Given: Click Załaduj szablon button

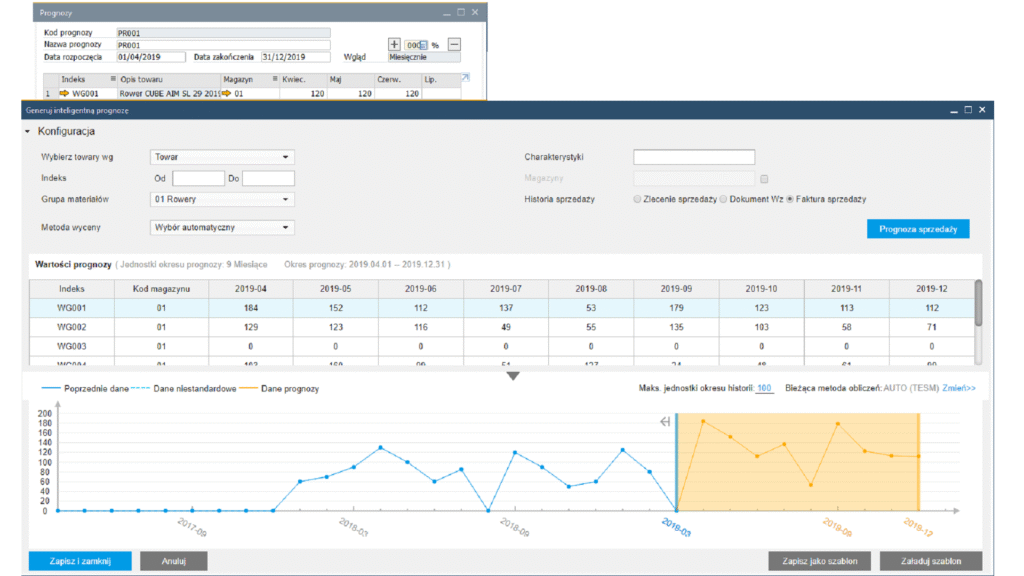Looking at the screenshot, I should point(931,561).
